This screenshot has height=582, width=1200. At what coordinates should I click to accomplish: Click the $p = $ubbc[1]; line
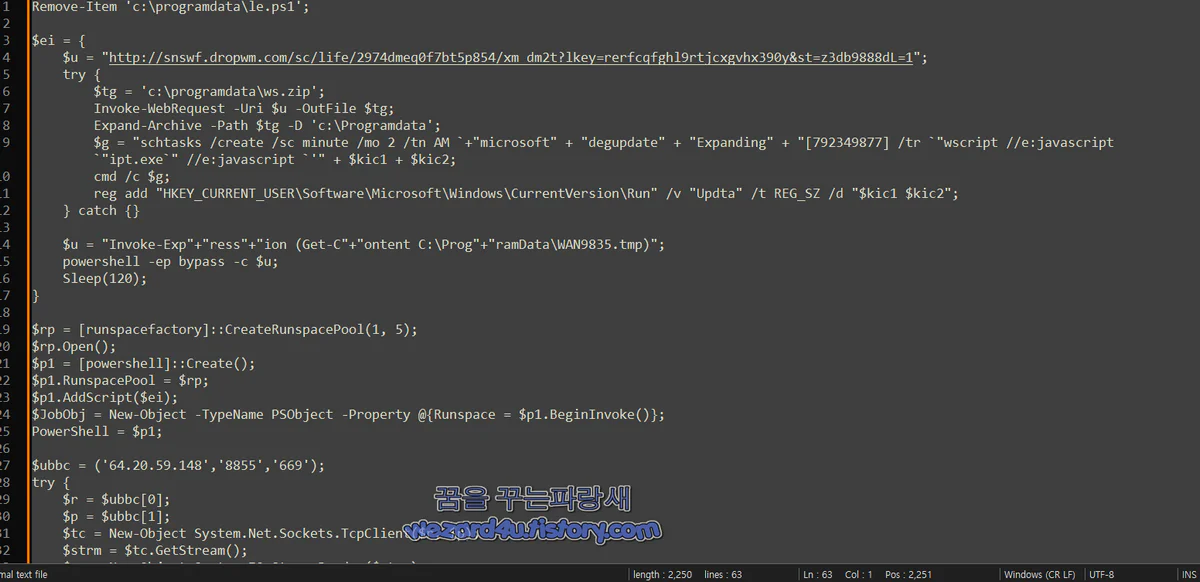point(116,516)
